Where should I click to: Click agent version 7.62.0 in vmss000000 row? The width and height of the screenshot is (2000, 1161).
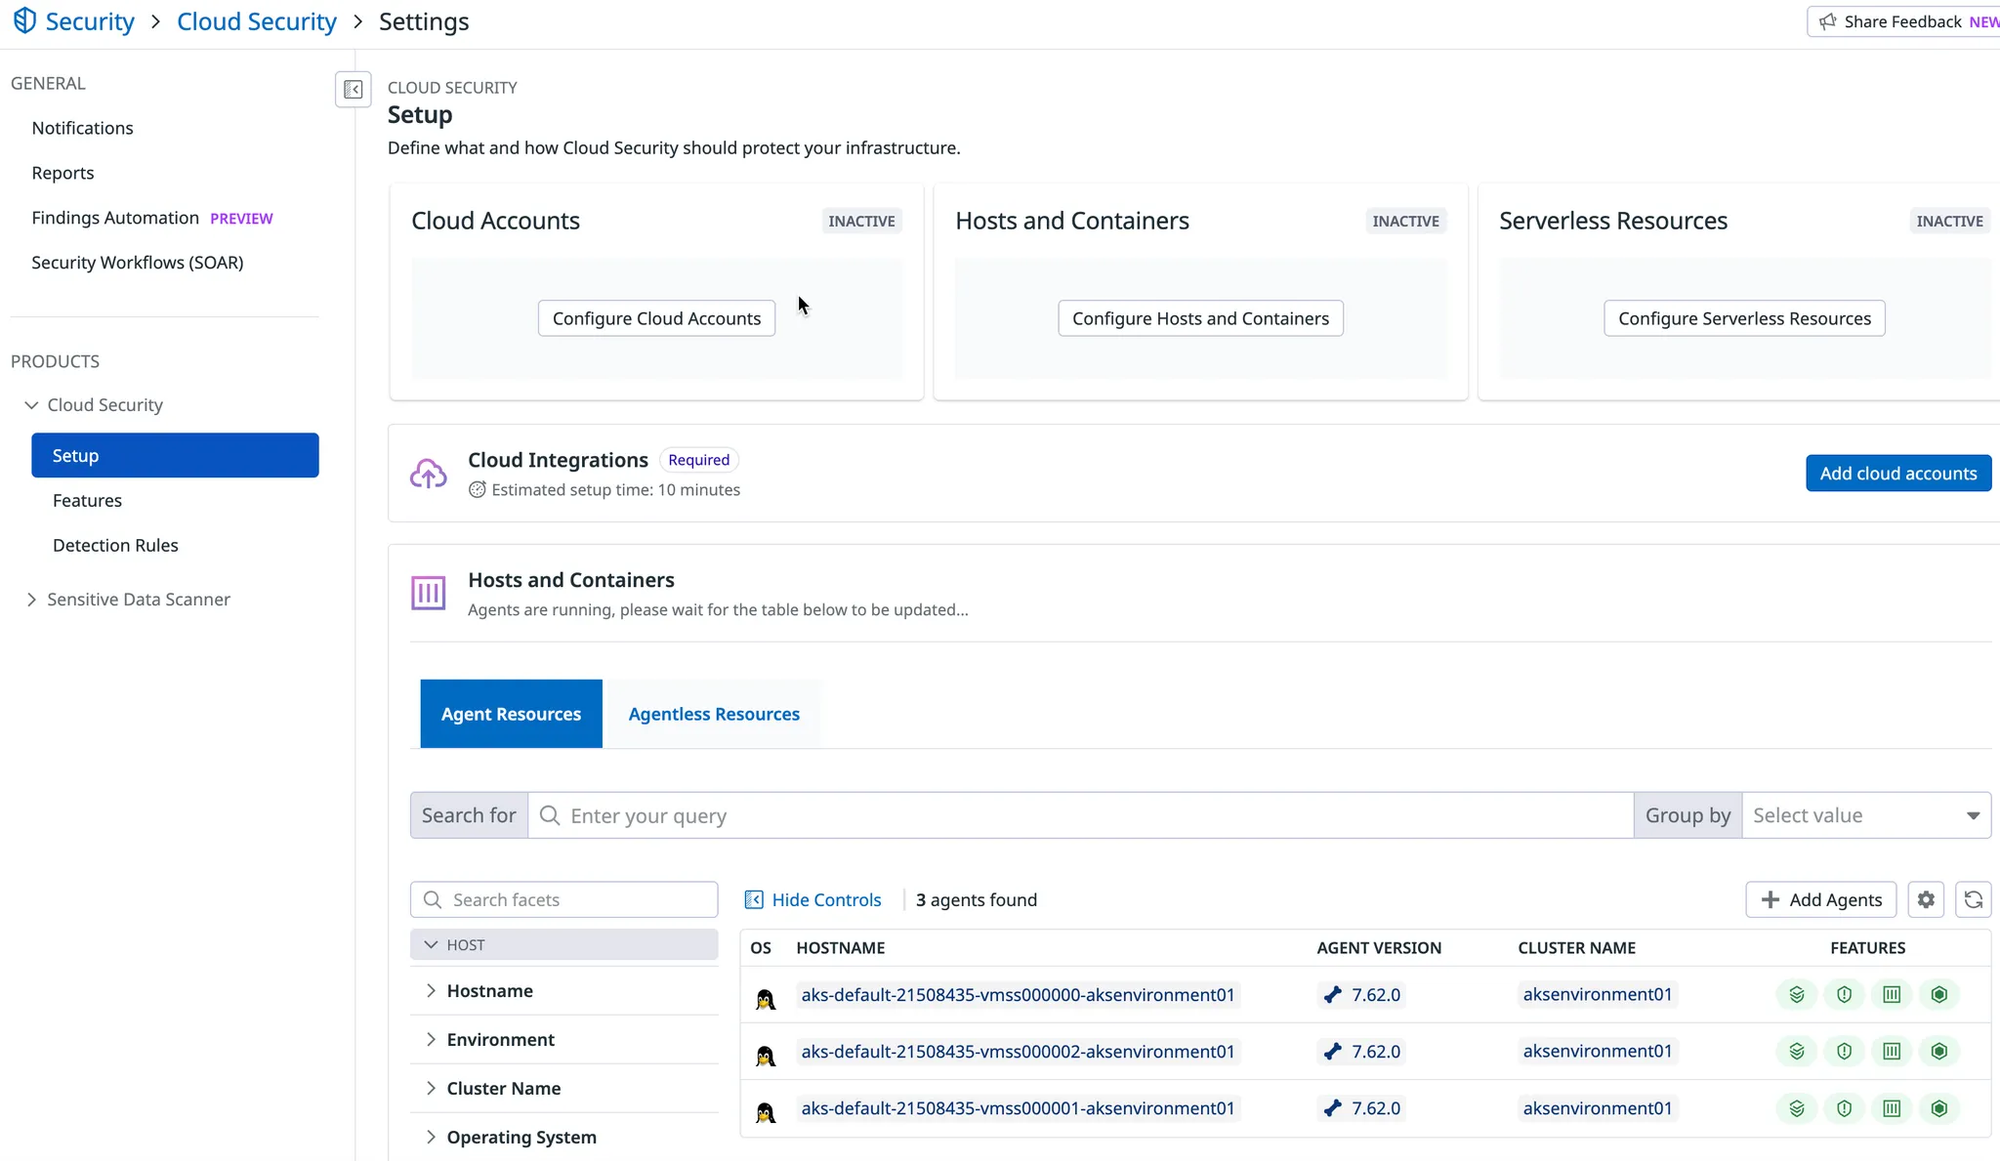1362,995
